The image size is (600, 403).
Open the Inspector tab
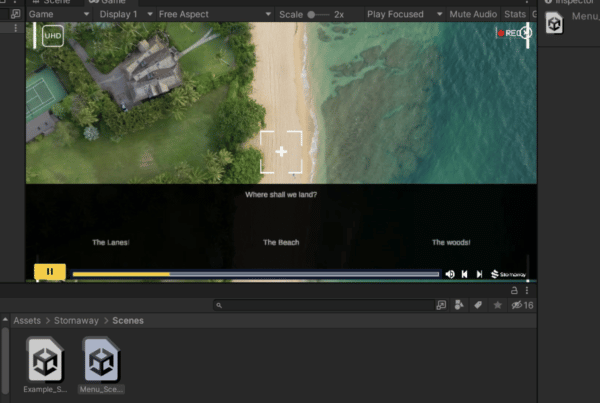[569, 2]
